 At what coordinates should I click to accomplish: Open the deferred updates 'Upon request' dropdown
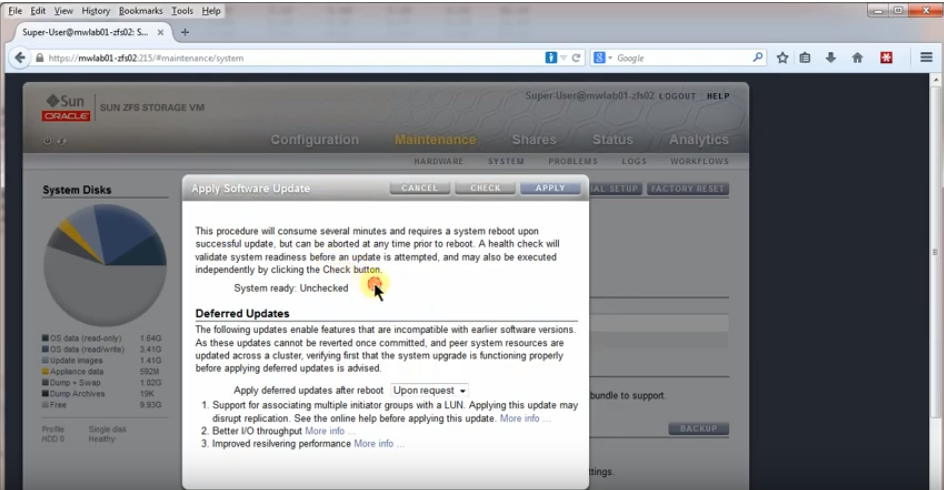tap(429, 391)
